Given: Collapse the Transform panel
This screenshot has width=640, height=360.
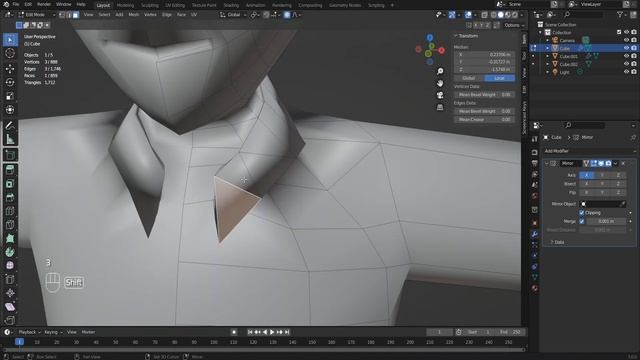Looking at the screenshot, I should click(x=456, y=36).
